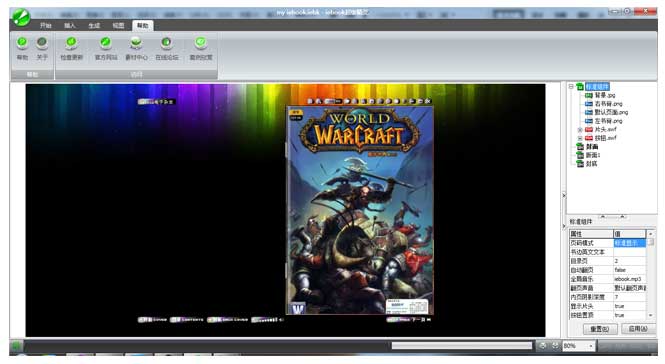Expand the 按钮.swf tree node
The width and height of the screenshot is (665, 364).
(580, 138)
